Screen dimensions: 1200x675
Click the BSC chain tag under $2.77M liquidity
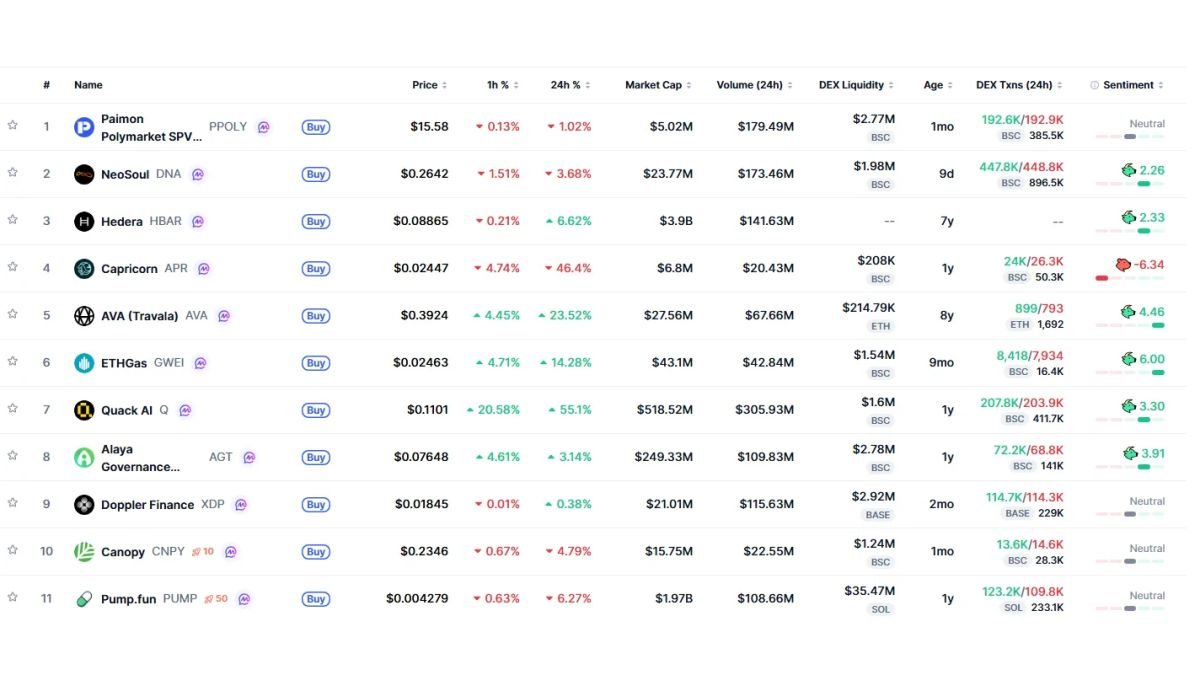pos(880,137)
